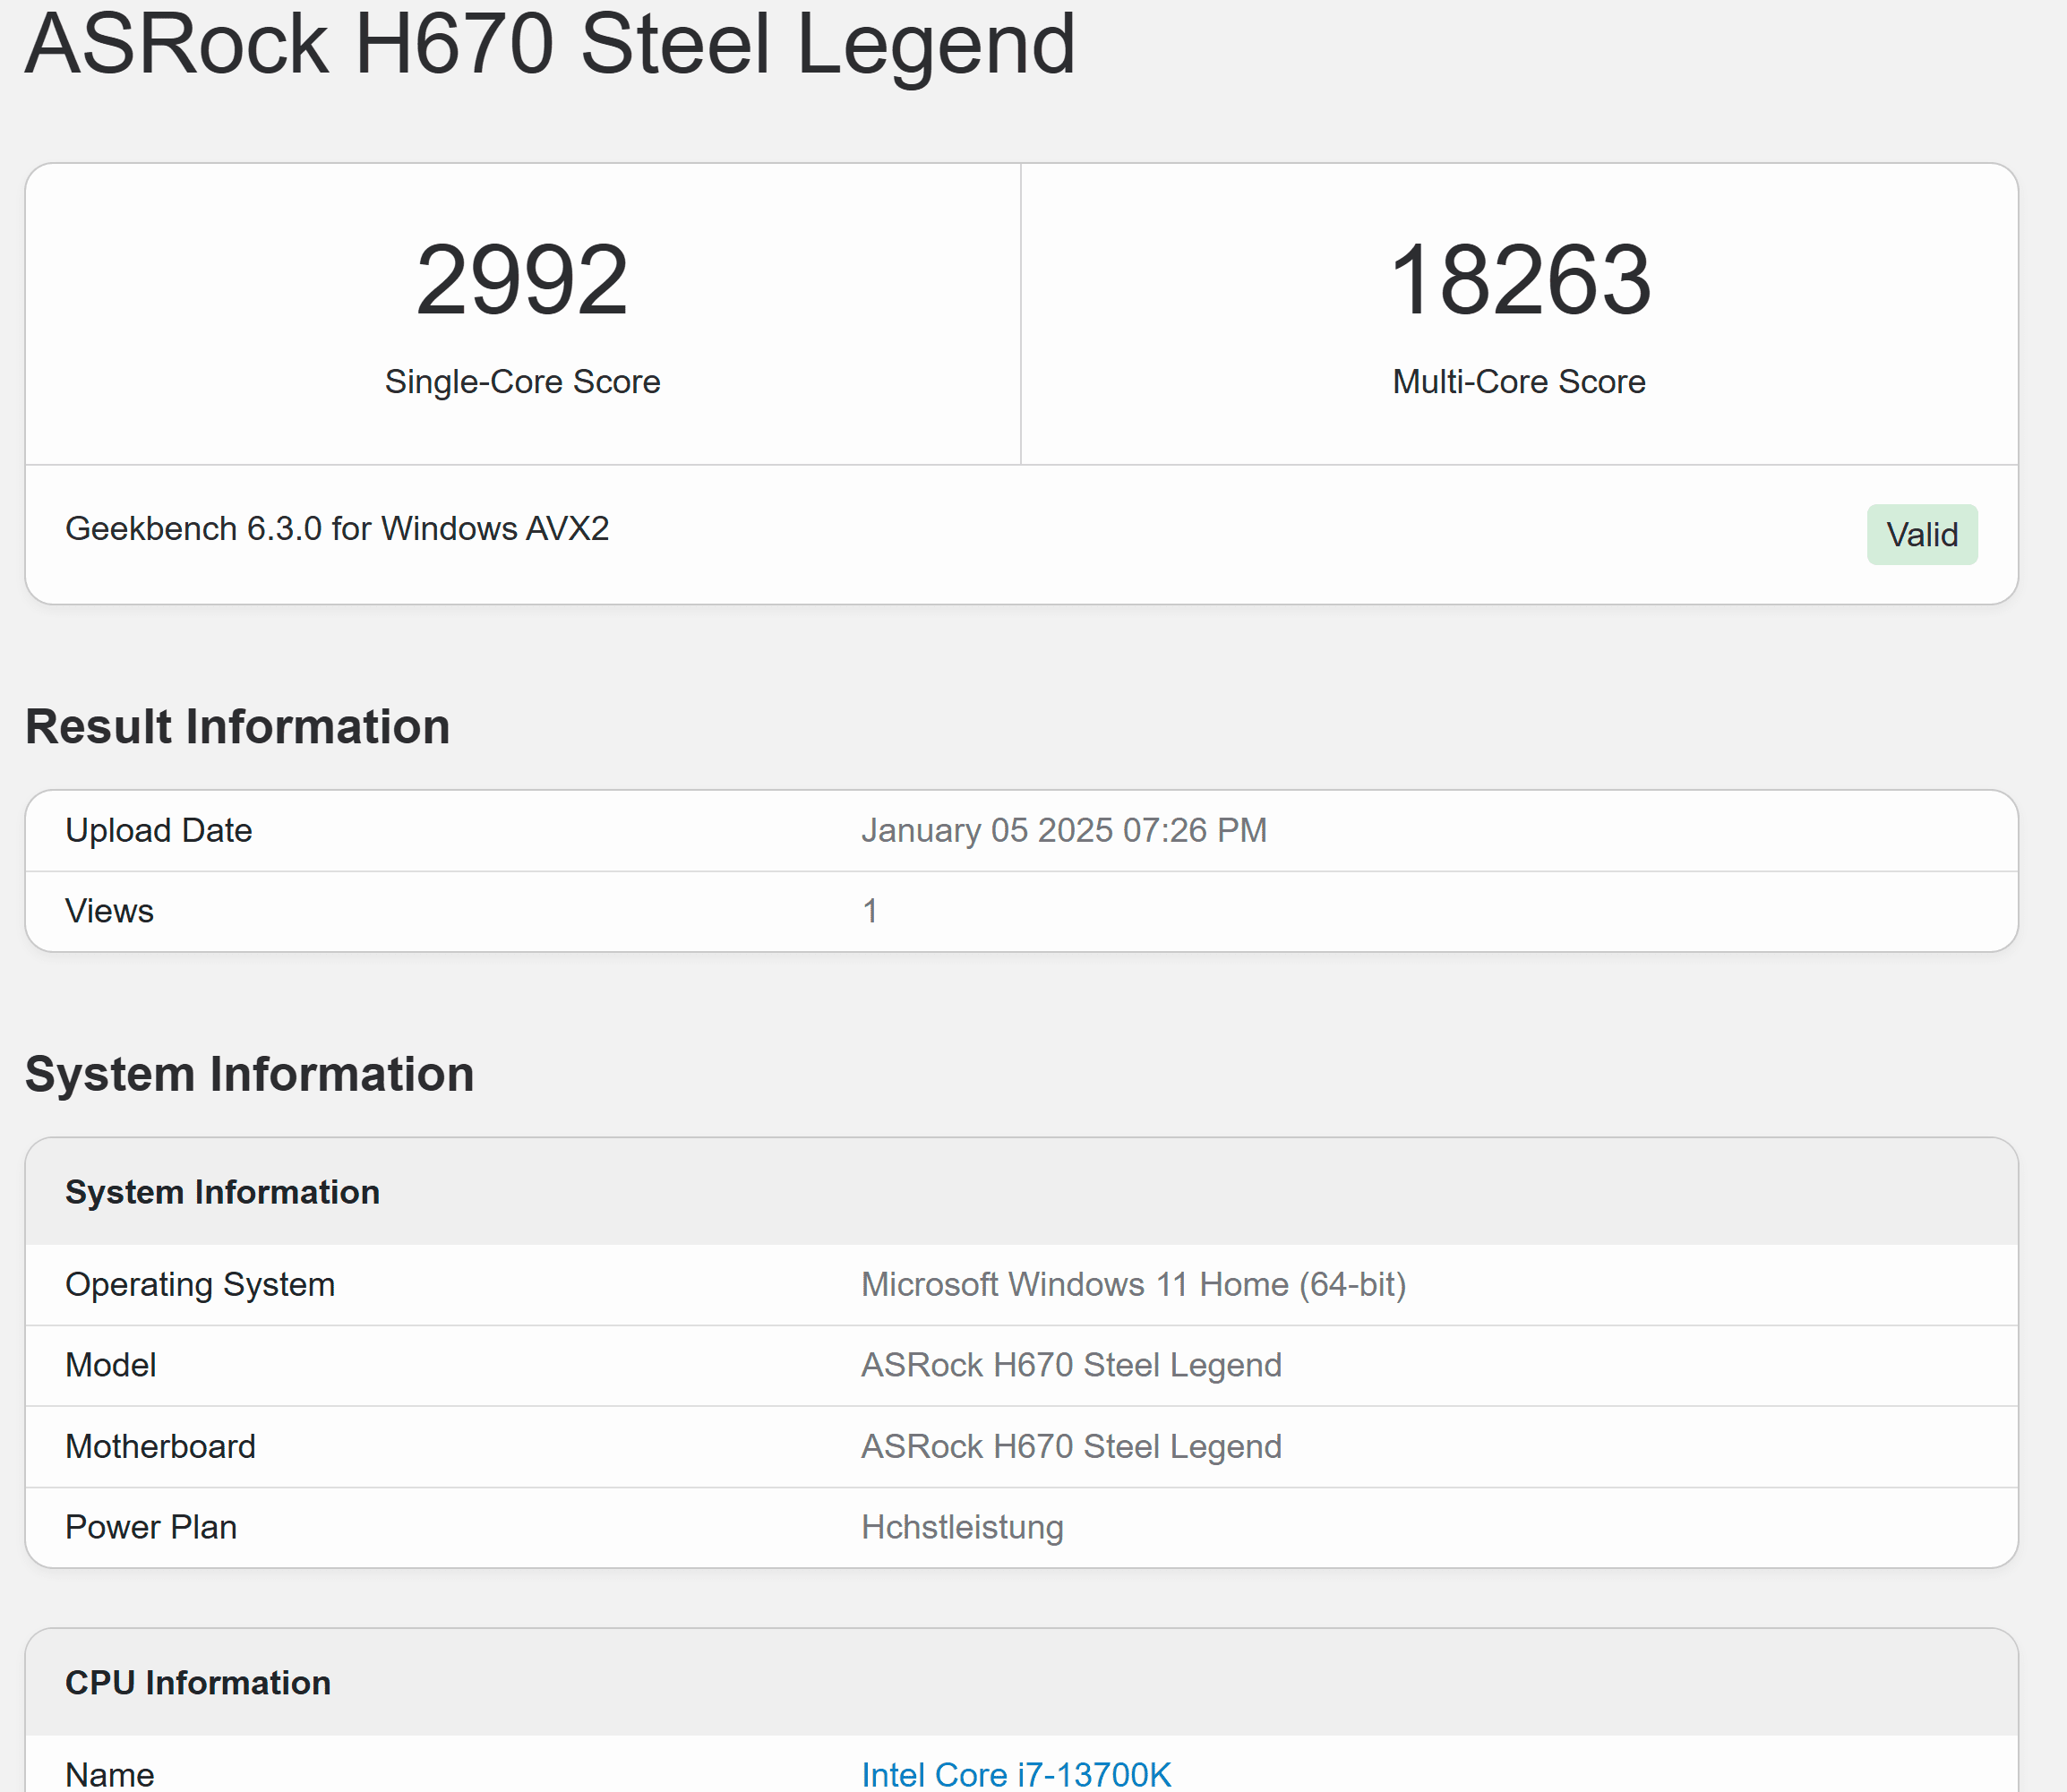2067x1792 pixels.
Task: Click the 2992 single-core score number
Action: 522,281
